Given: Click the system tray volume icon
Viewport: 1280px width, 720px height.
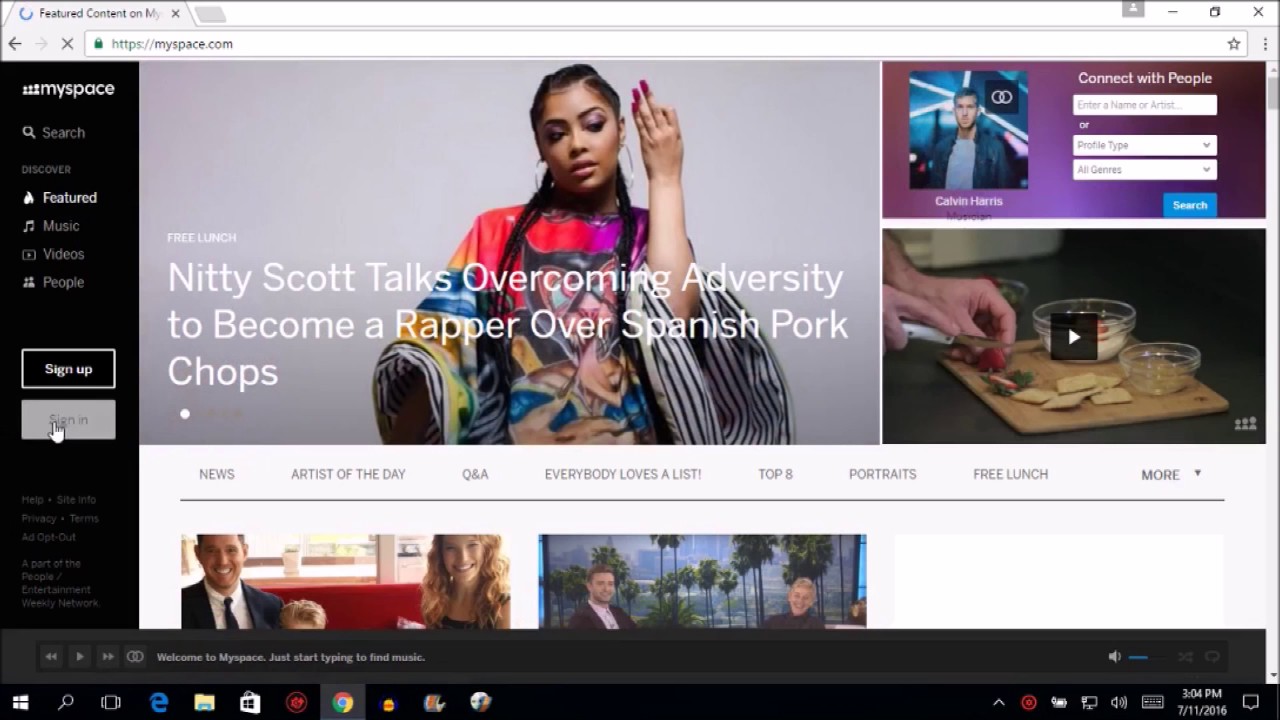Looking at the screenshot, I should 1119,702.
